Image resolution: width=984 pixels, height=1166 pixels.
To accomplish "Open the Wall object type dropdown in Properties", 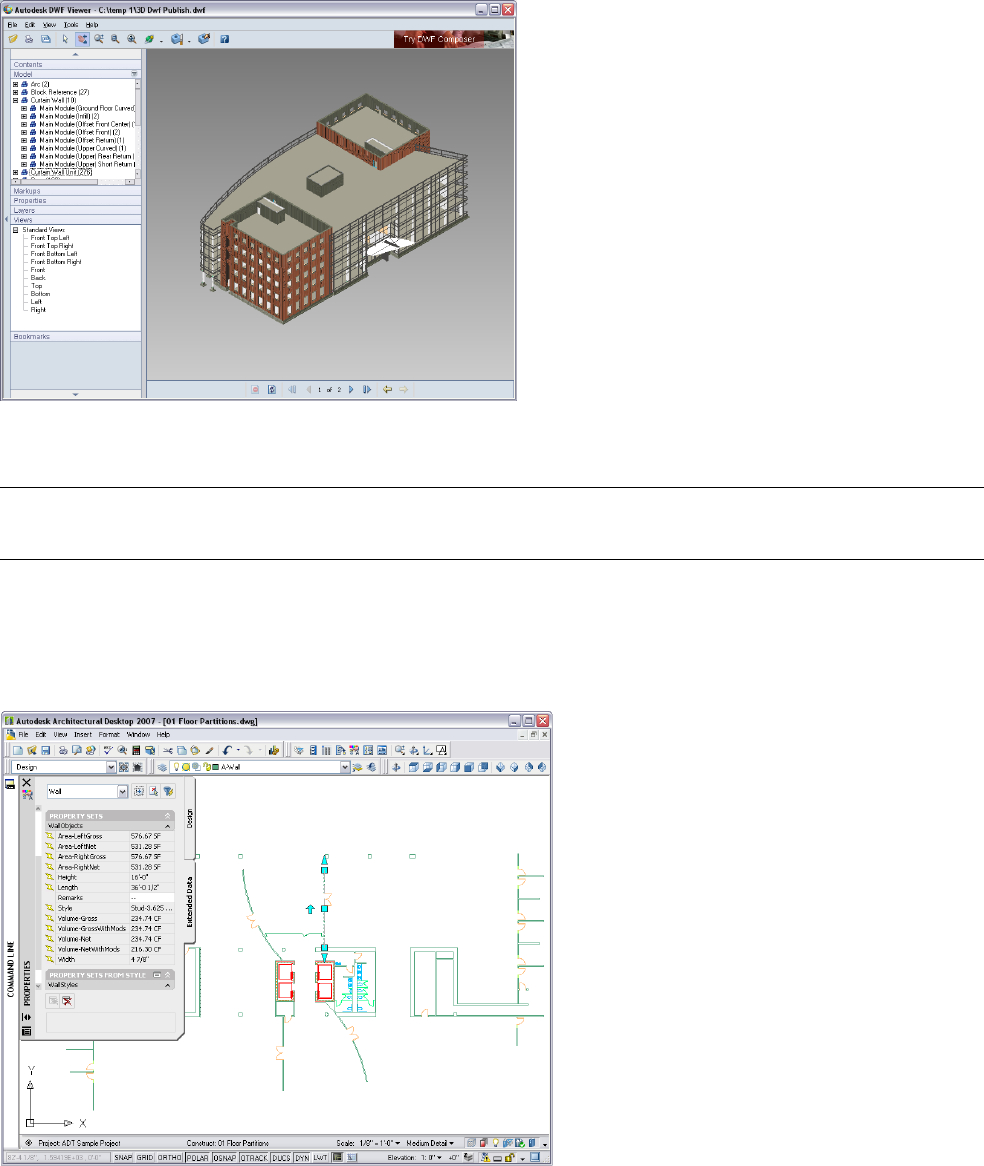I will coord(123,792).
